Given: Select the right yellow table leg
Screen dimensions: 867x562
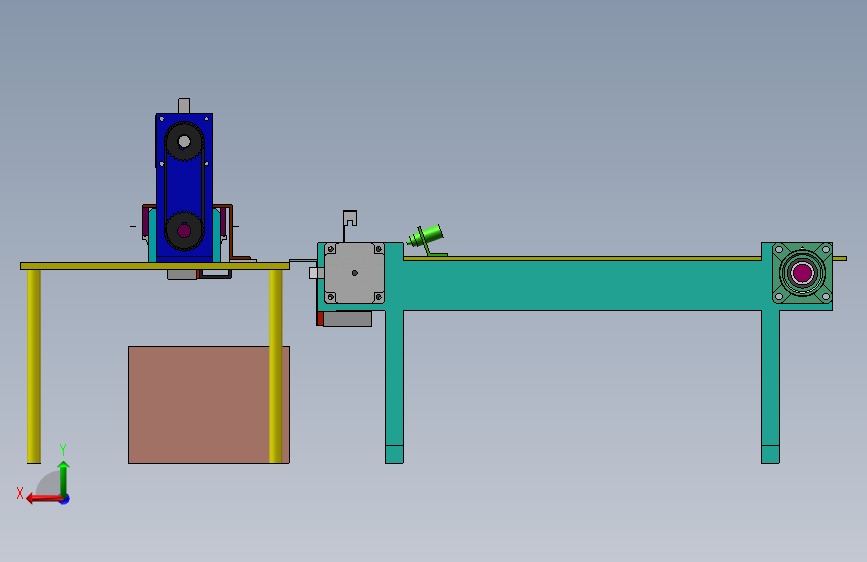Looking at the screenshot, I should pyautogui.click(x=275, y=366).
